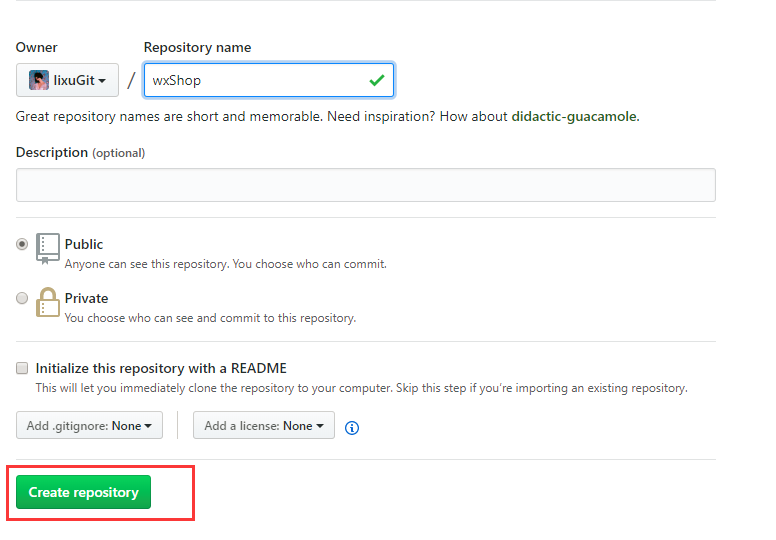The height and width of the screenshot is (540, 776).
Task: Click the Initialize with a README label text
Action: pos(161,368)
